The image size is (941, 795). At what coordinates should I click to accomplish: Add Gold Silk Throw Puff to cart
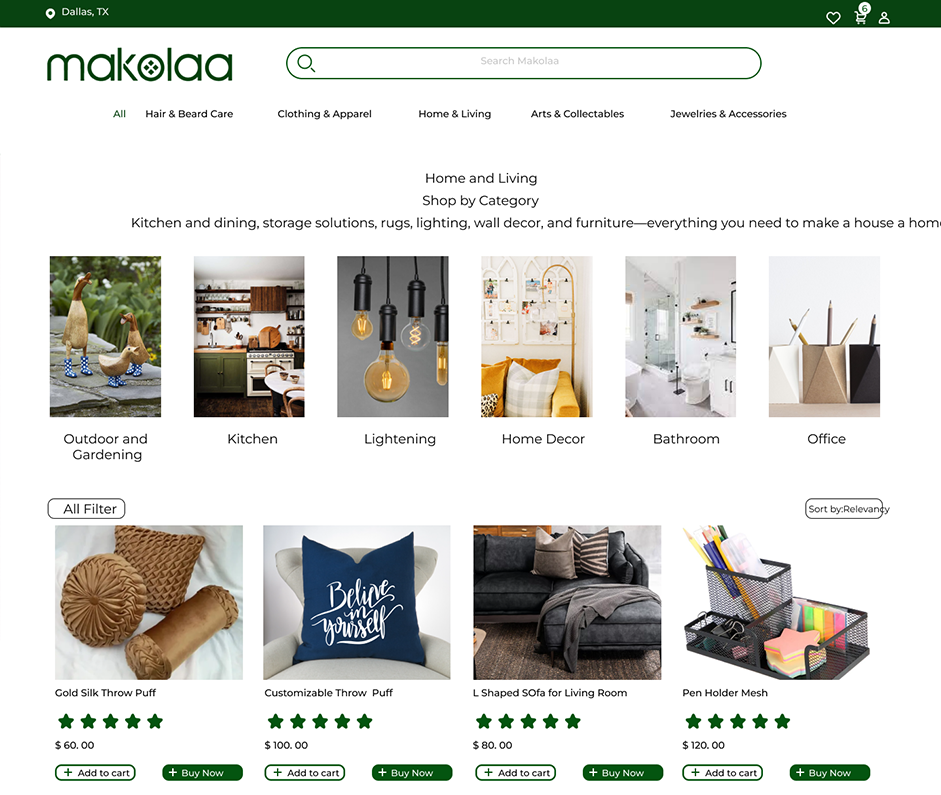(95, 773)
